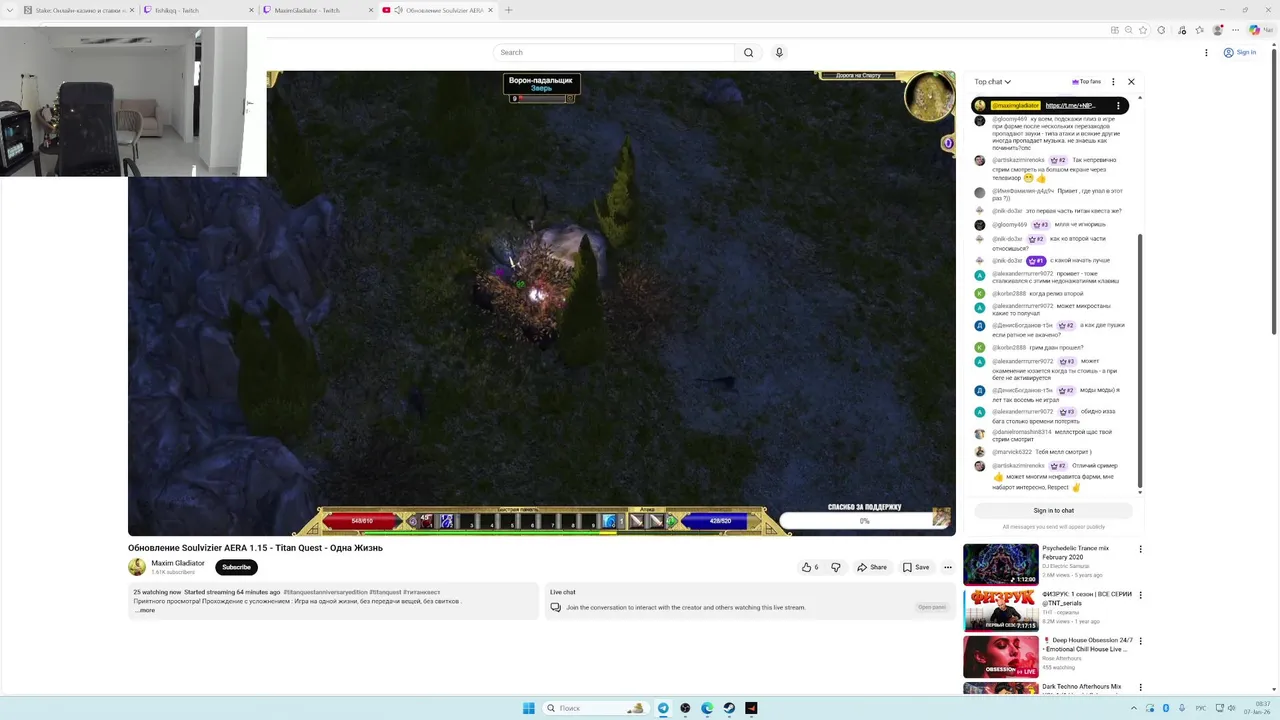Click the #titanquest hashtag
Viewport: 1280px width, 720px height.
click(x=385, y=592)
